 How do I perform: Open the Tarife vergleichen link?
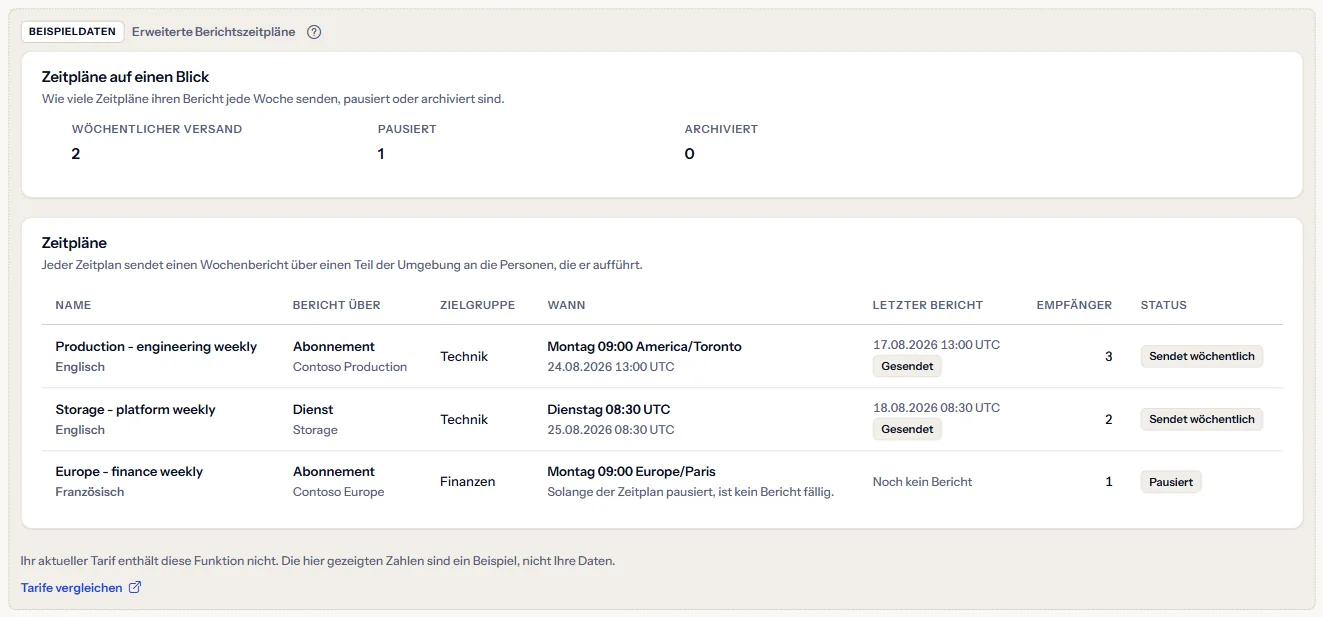click(x=81, y=588)
